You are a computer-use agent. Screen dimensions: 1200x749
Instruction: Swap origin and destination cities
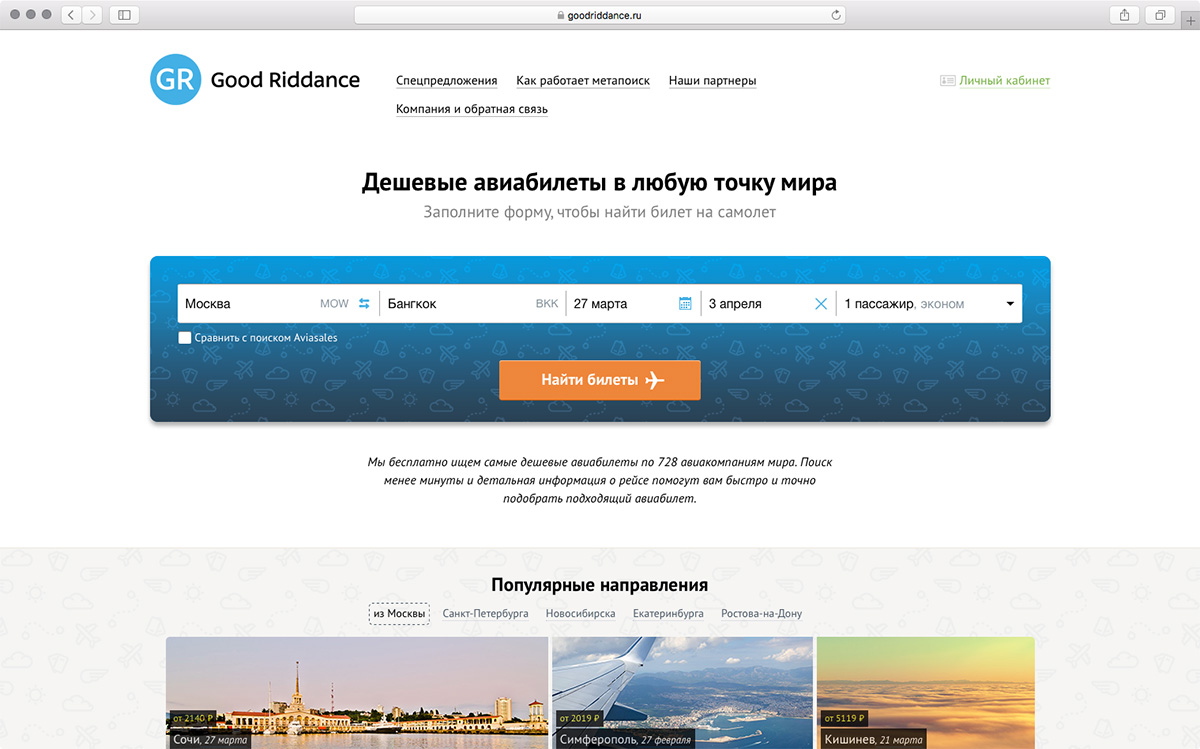(364, 304)
